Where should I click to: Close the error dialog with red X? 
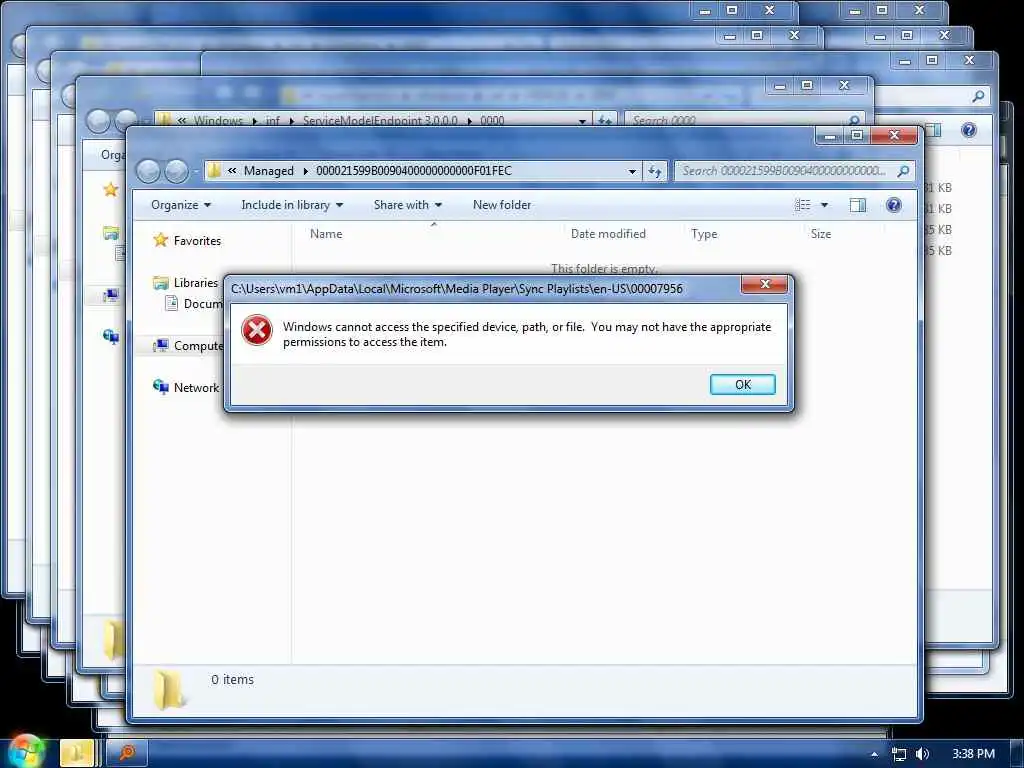[x=764, y=284]
